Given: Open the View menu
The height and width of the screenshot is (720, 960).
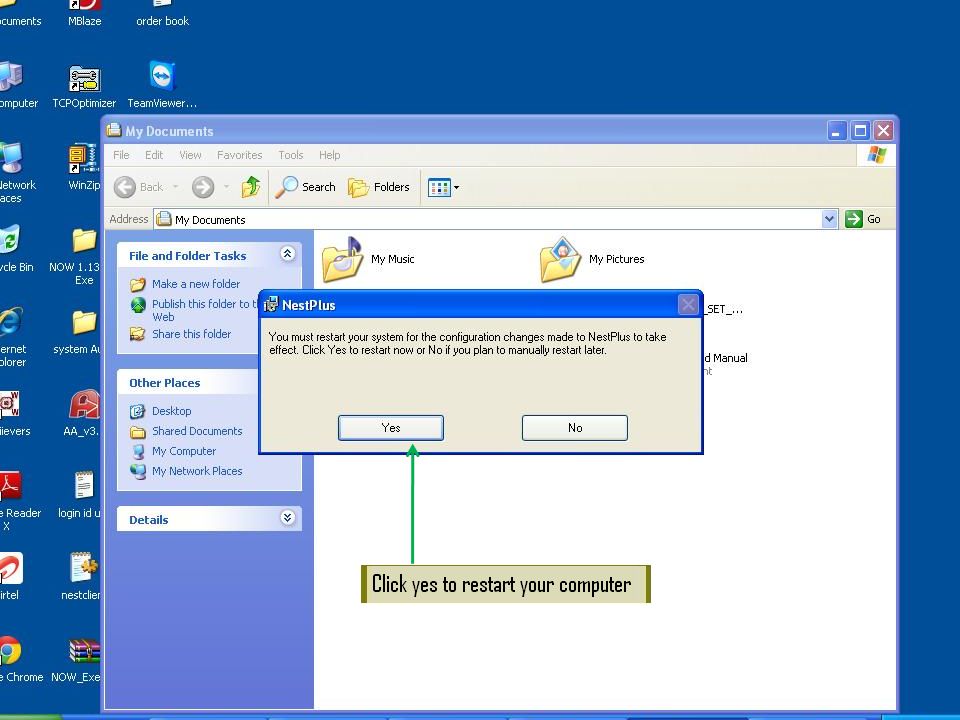Looking at the screenshot, I should tap(190, 155).
